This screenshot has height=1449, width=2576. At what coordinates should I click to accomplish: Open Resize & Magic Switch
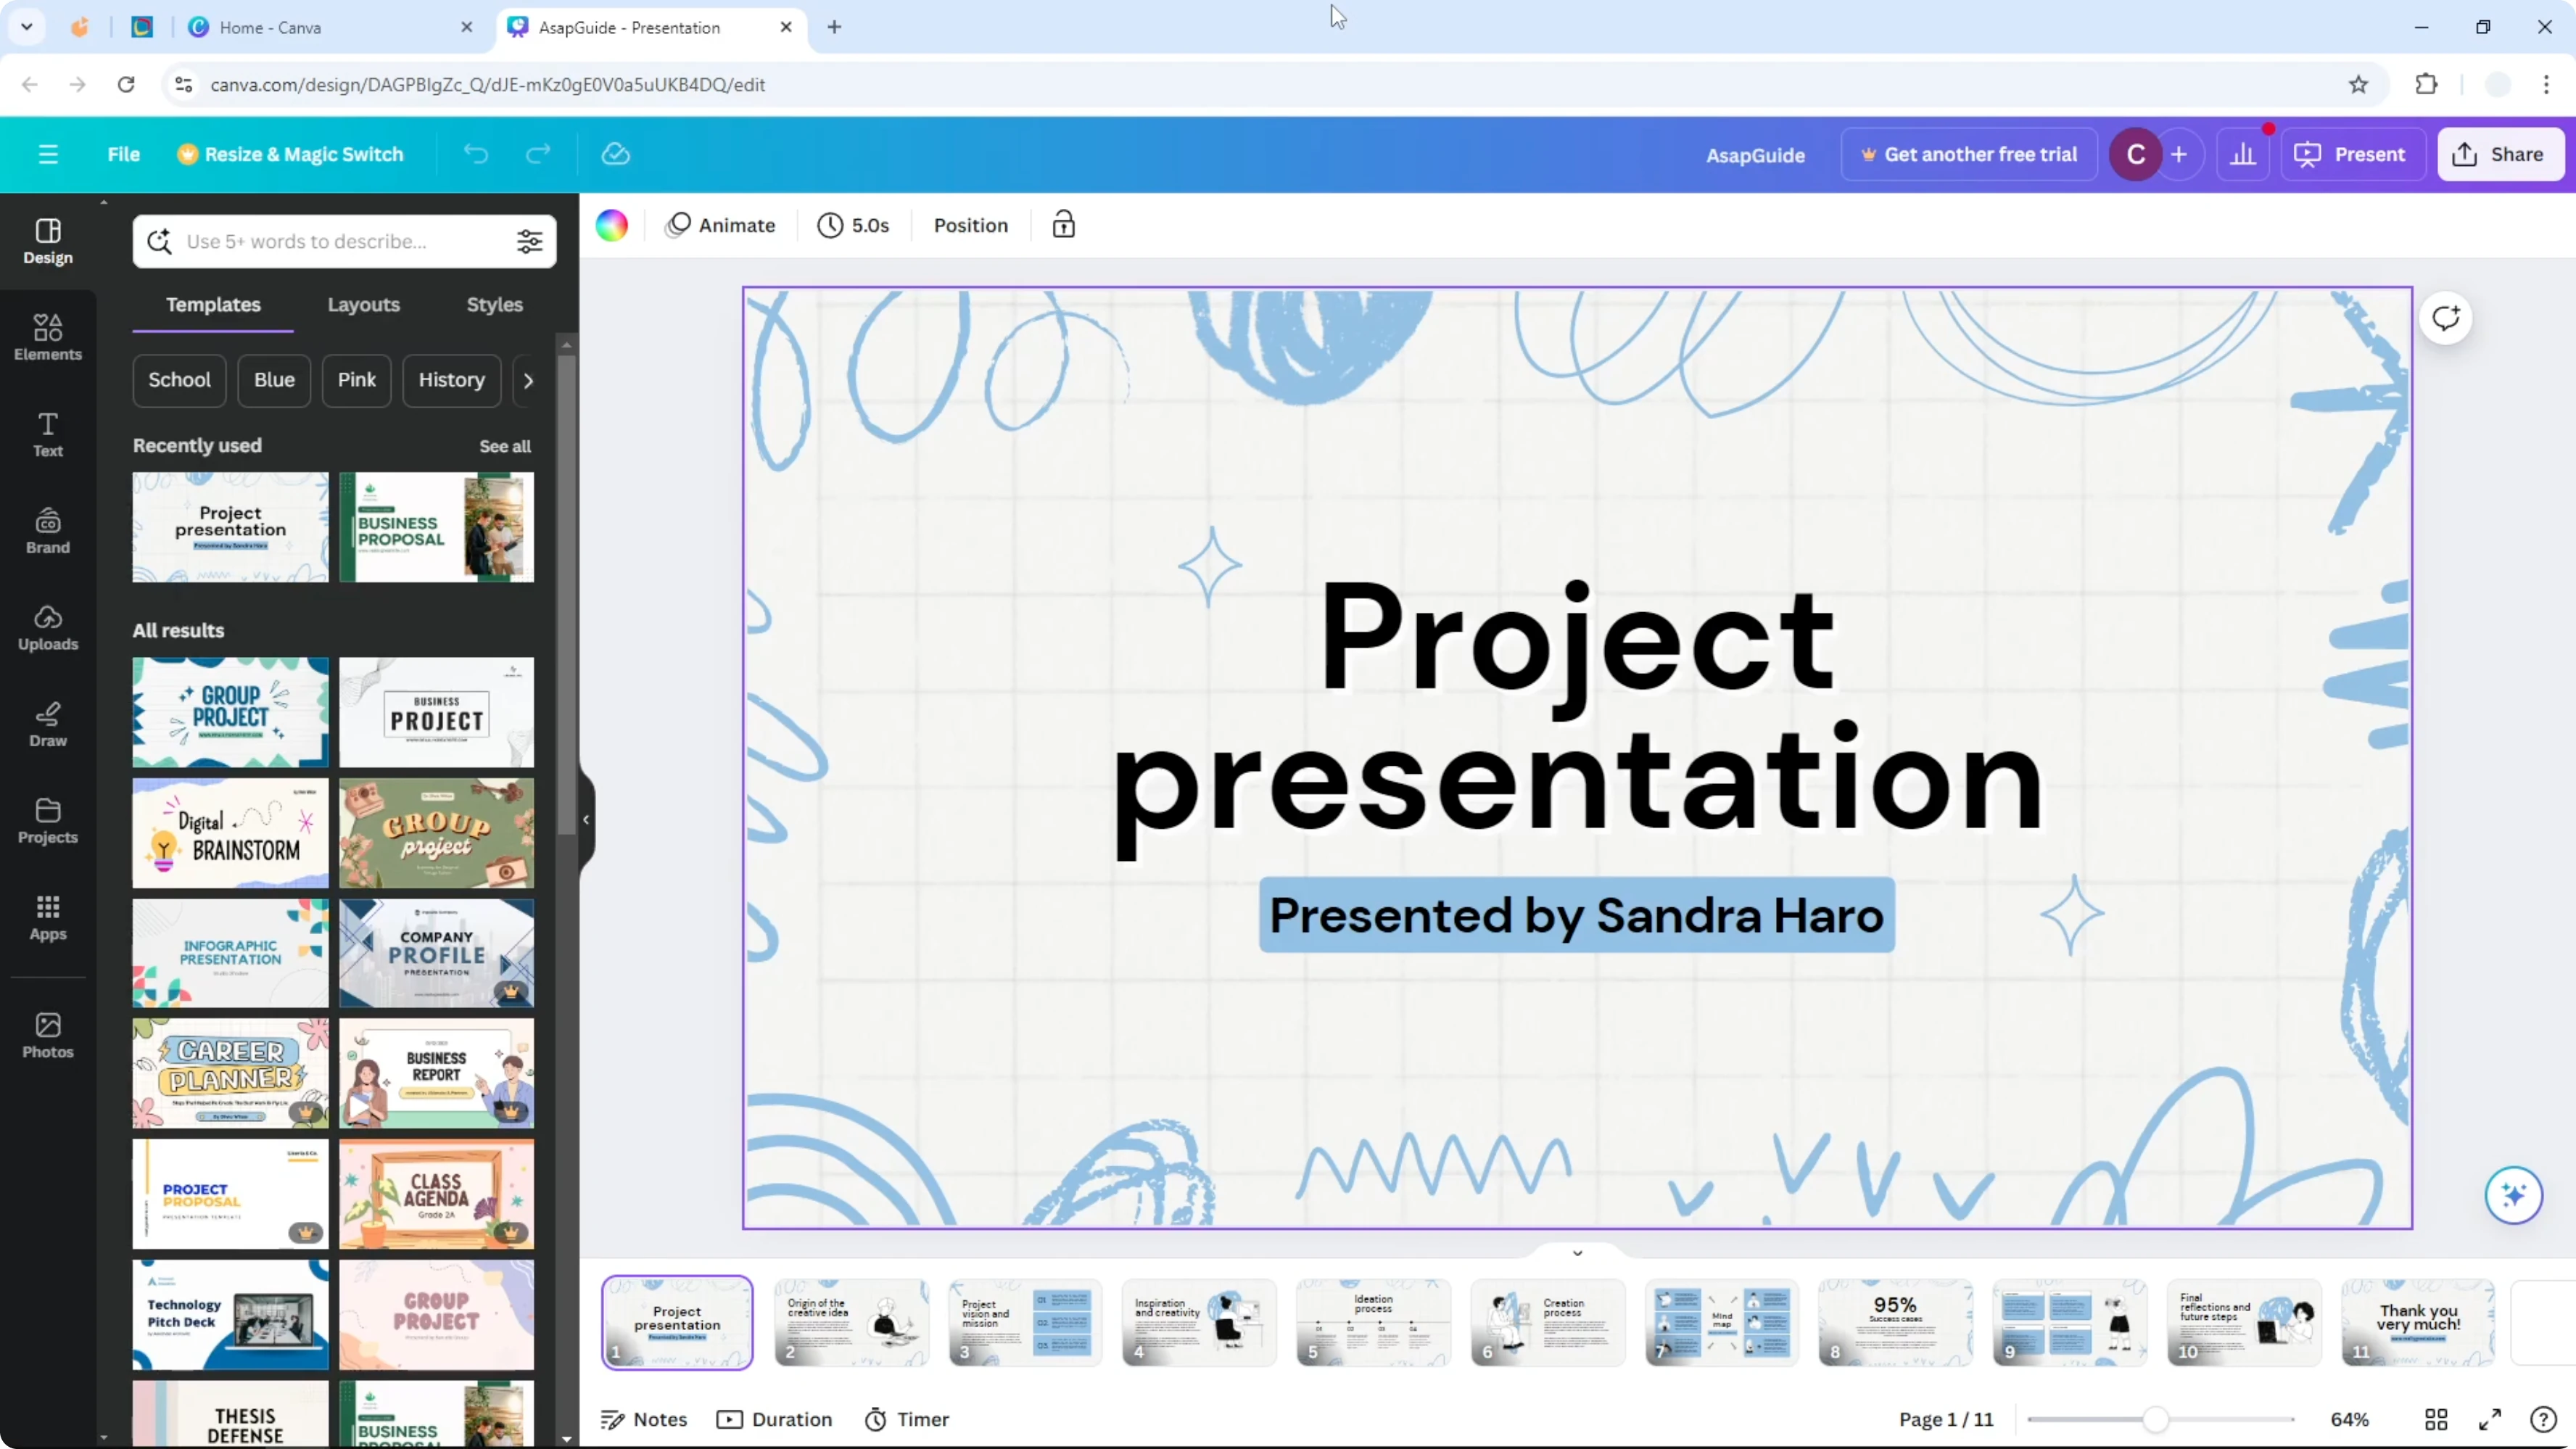click(291, 154)
